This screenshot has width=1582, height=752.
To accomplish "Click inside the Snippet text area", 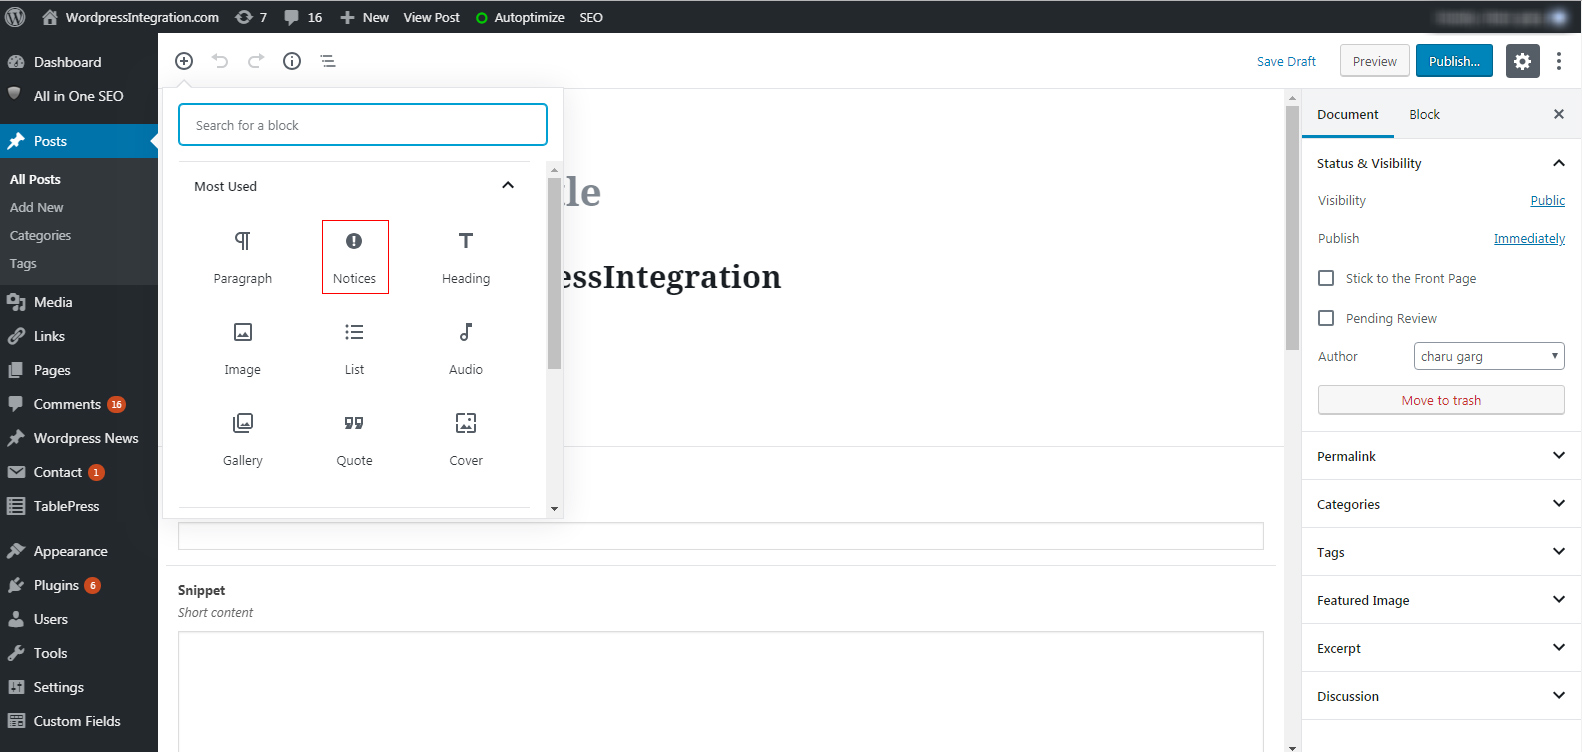I will click(720, 690).
